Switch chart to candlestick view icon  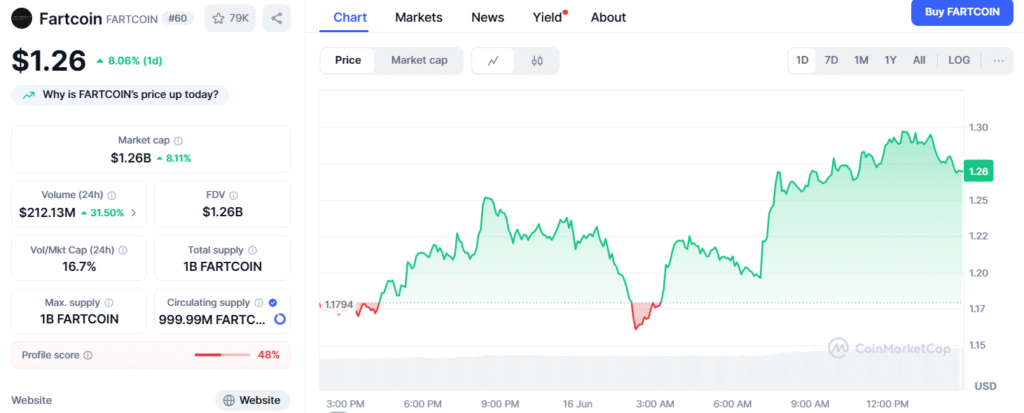point(537,61)
